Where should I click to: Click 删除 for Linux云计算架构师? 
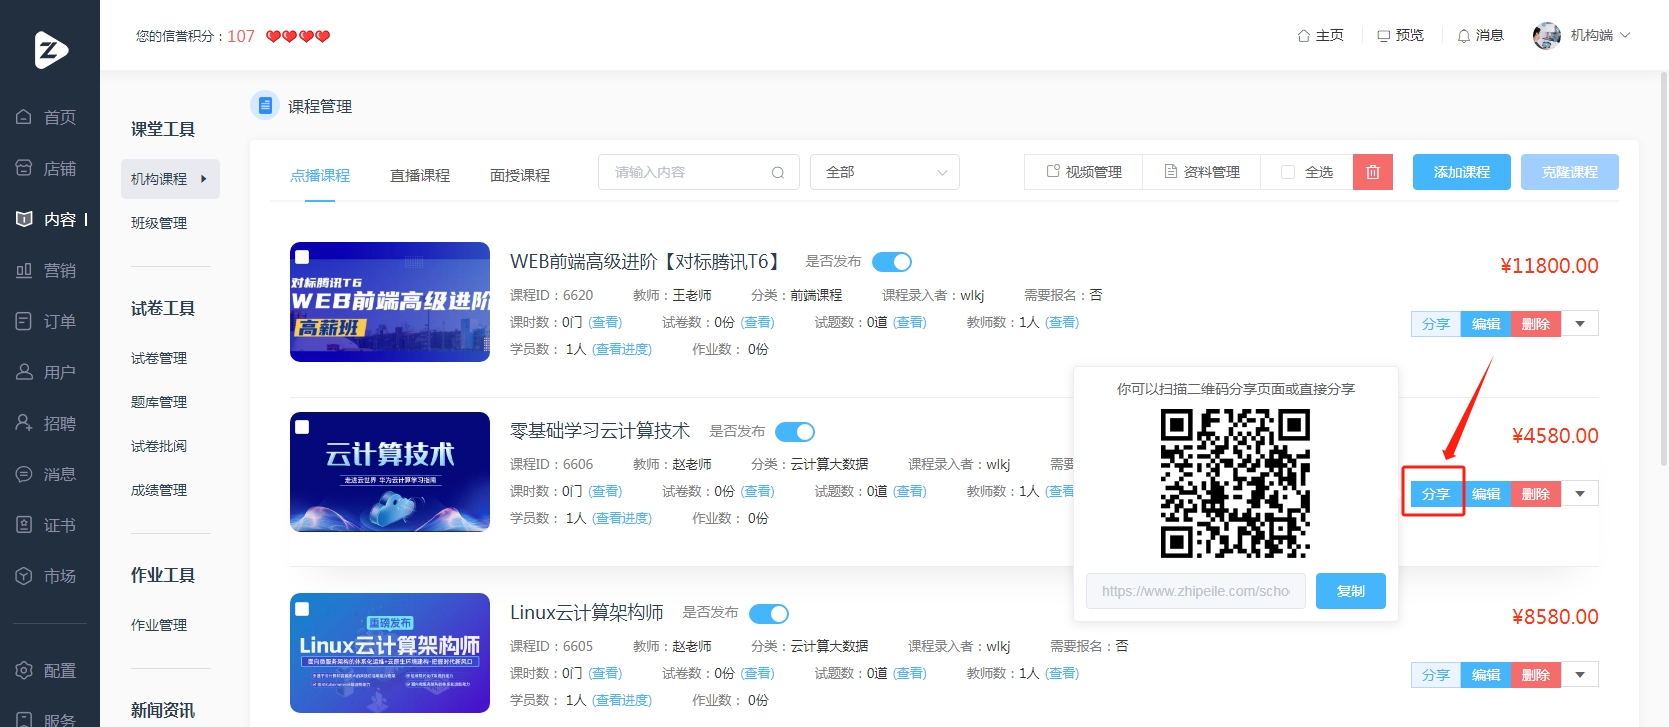pos(1536,675)
